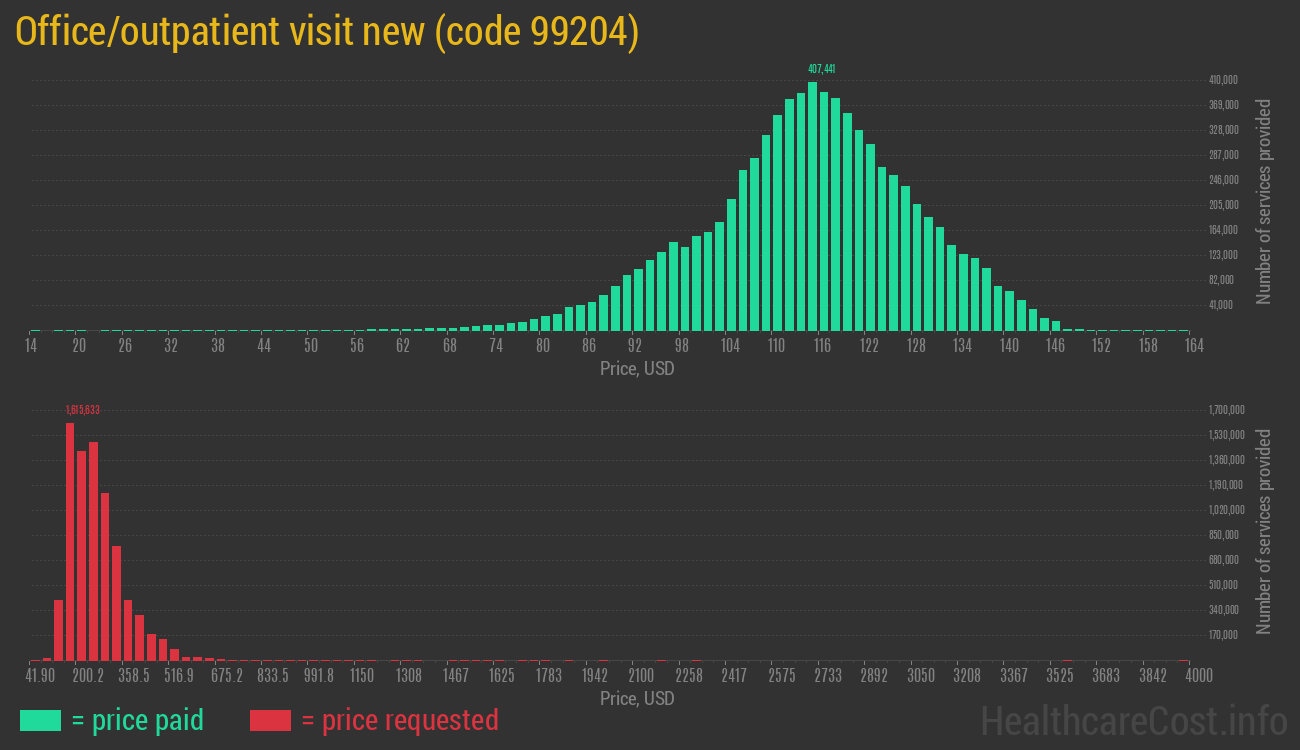Click the 407,441 peak value label

coord(821,69)
